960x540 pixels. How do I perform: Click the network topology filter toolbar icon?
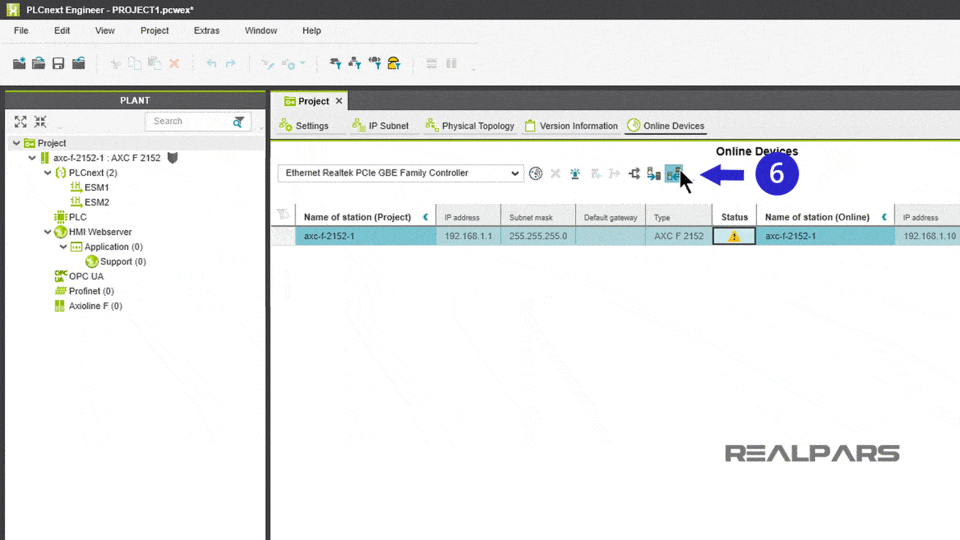(354, 63)
